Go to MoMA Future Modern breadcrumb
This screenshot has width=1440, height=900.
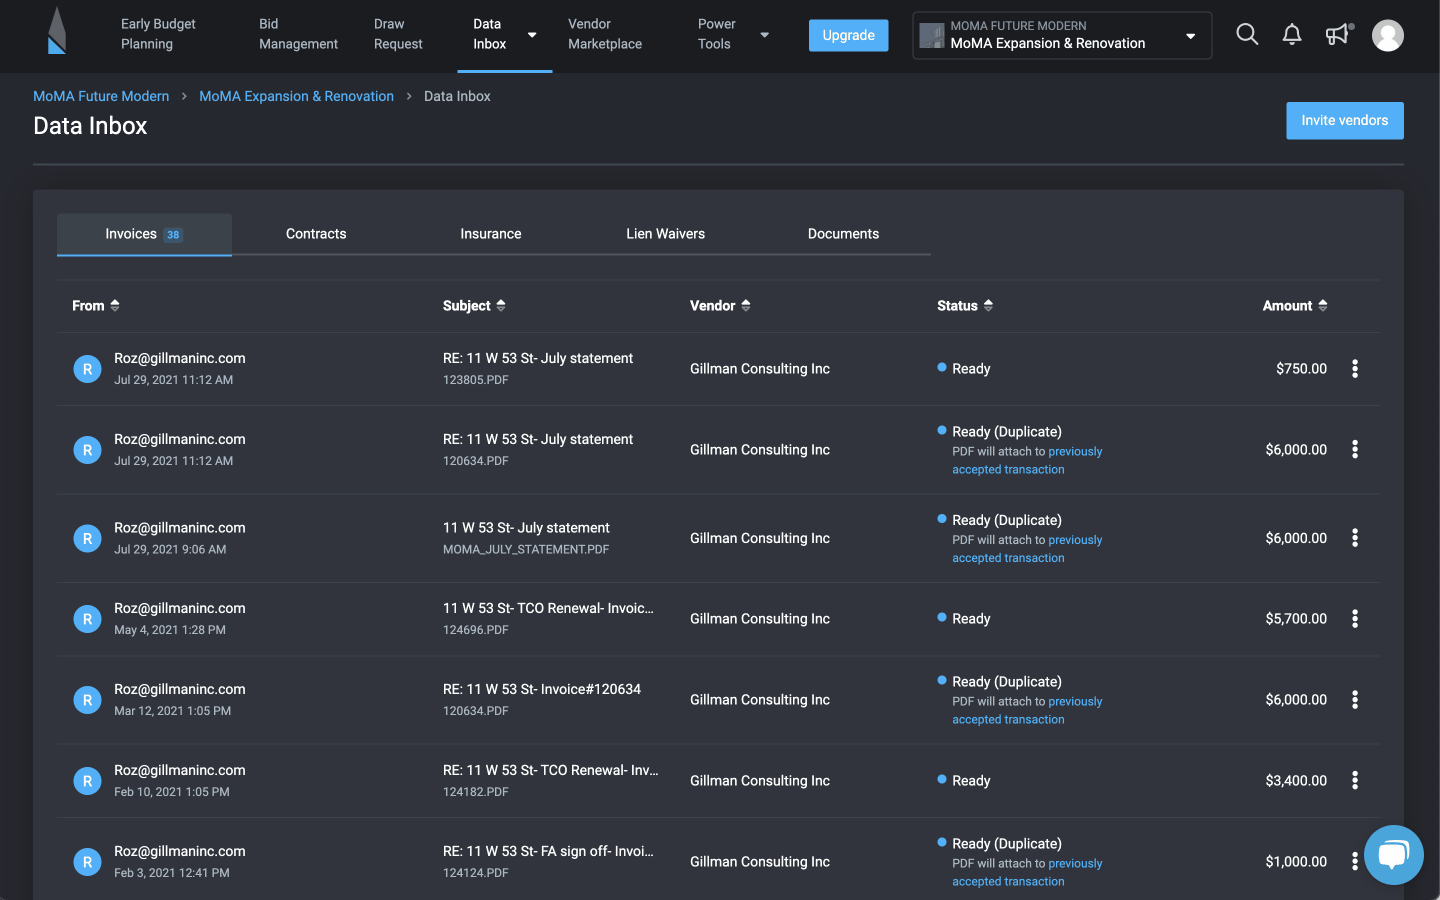point(101,96)
